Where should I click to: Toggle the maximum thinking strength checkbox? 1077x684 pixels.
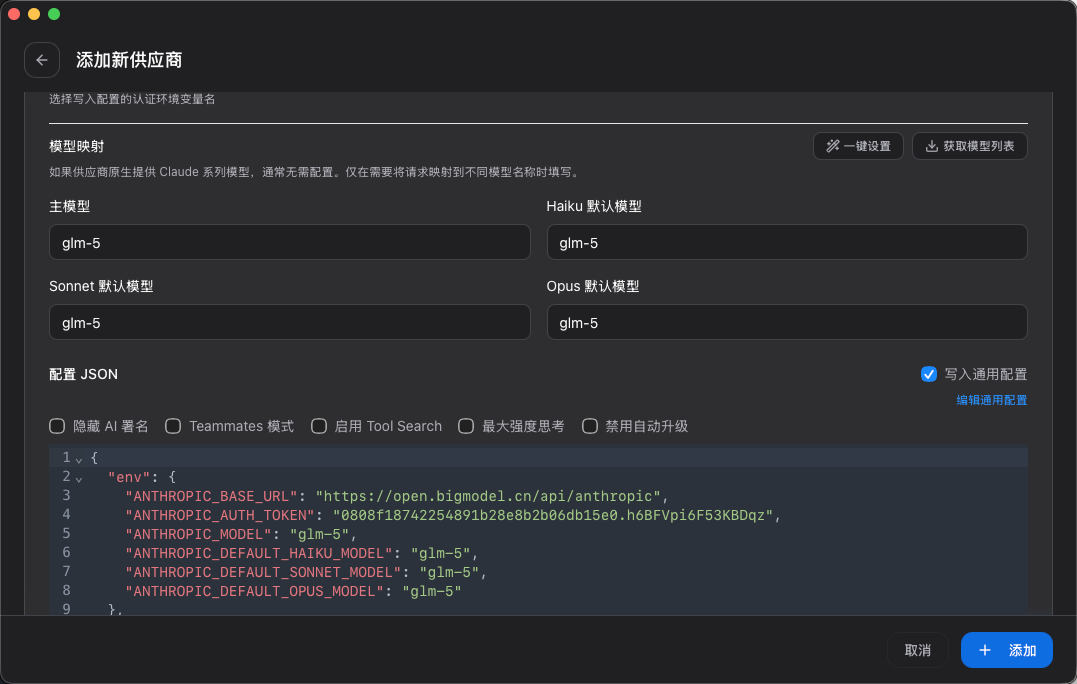(466, 426)
